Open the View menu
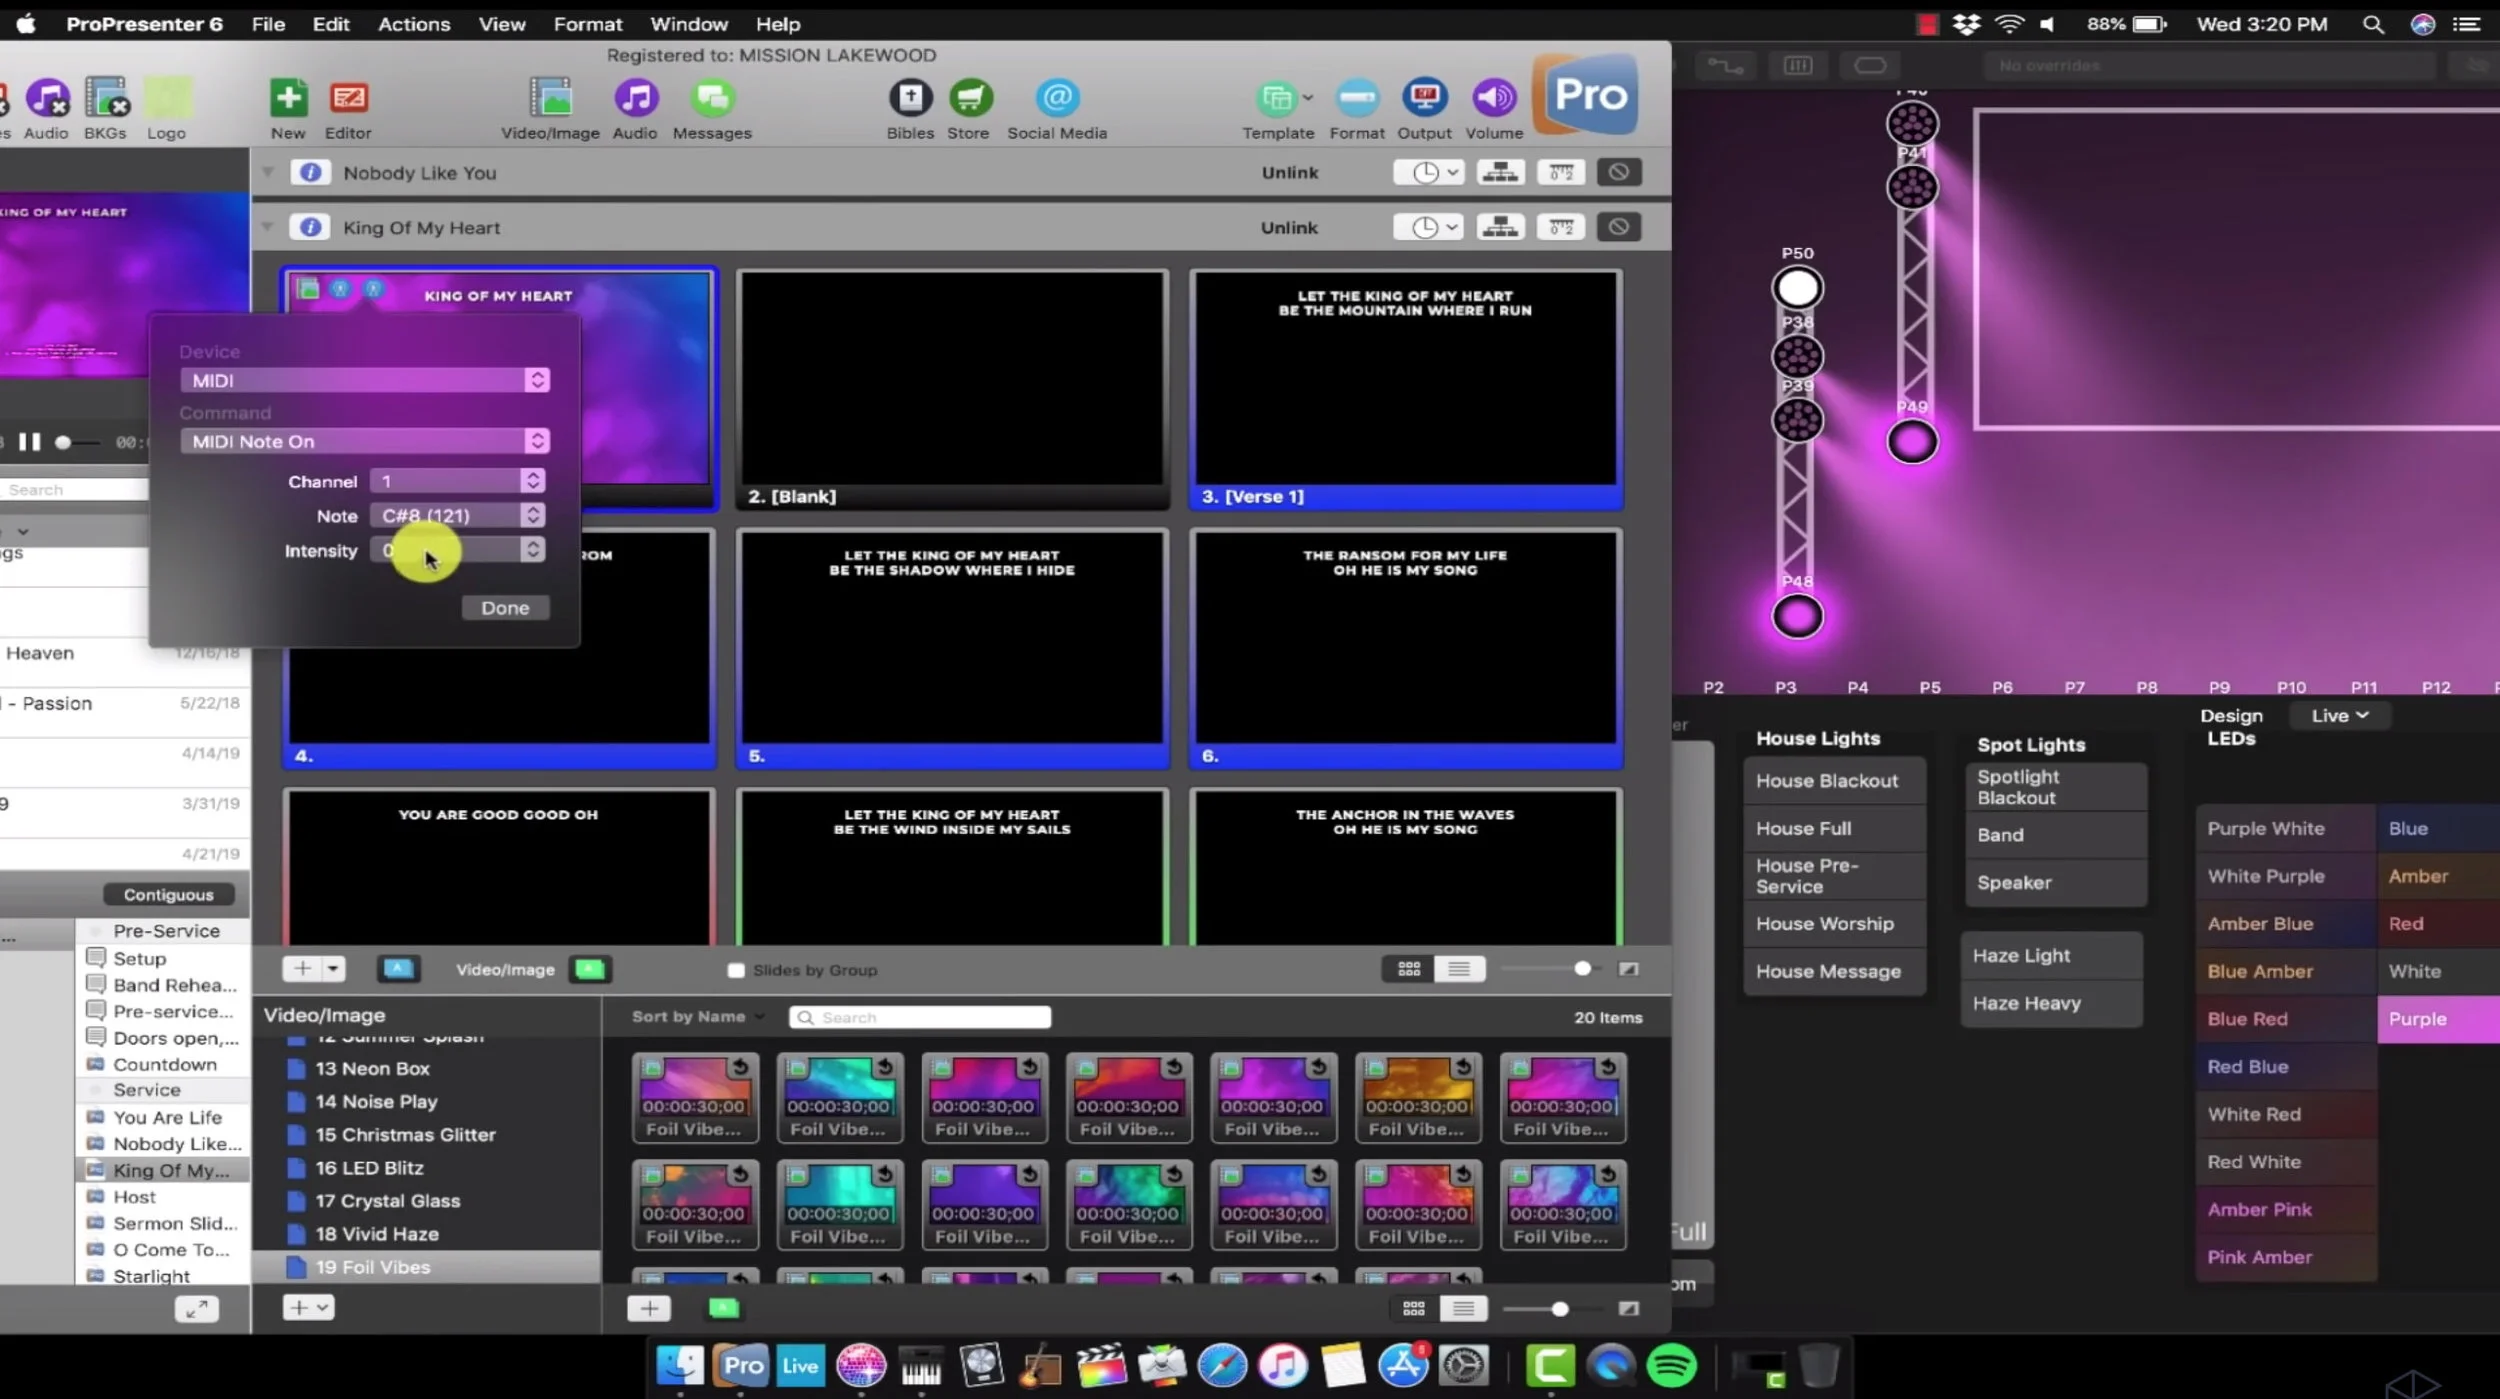 click(501, 24)
